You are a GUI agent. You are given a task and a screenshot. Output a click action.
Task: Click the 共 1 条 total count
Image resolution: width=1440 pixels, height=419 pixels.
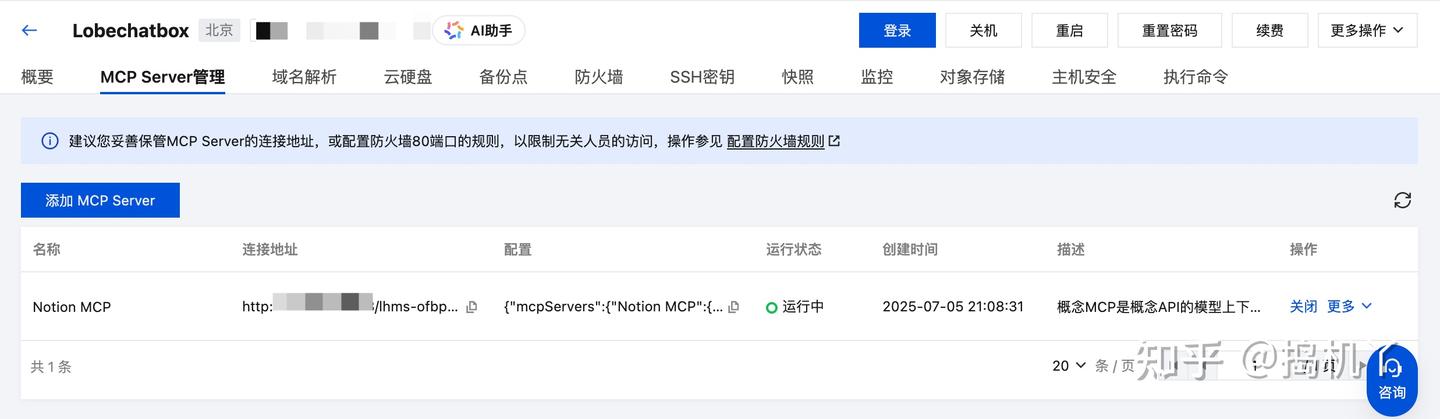click(x=51, y=367)
